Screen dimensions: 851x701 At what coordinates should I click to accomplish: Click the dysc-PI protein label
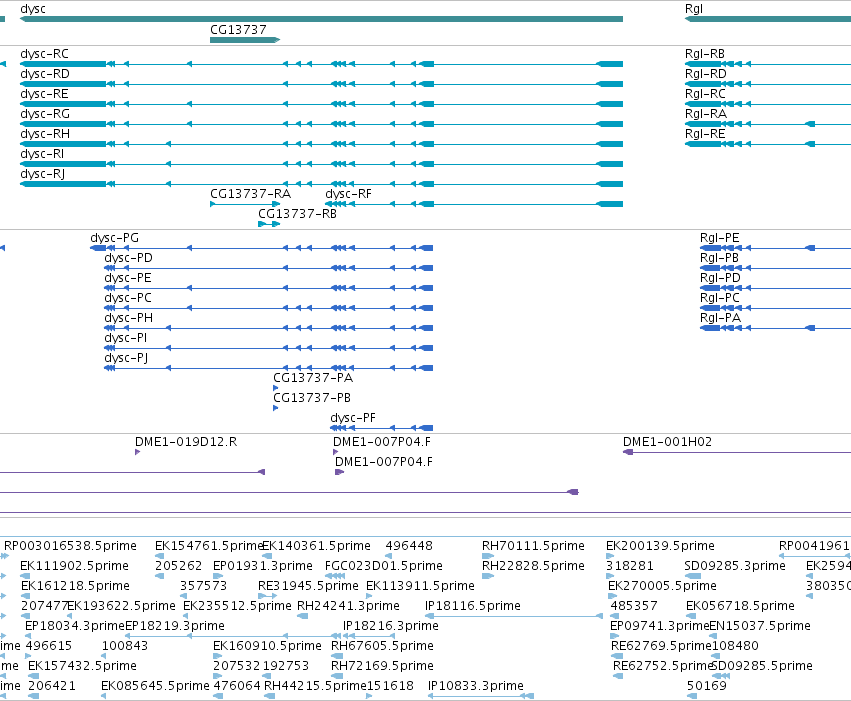[125, 339]
